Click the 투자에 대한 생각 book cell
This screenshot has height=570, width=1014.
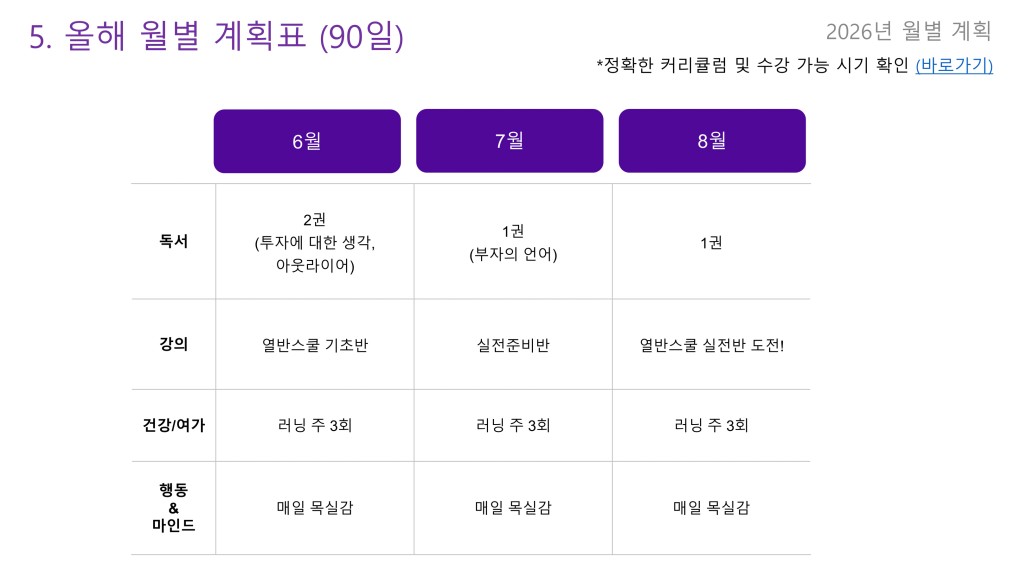click(x=315, y=242)
